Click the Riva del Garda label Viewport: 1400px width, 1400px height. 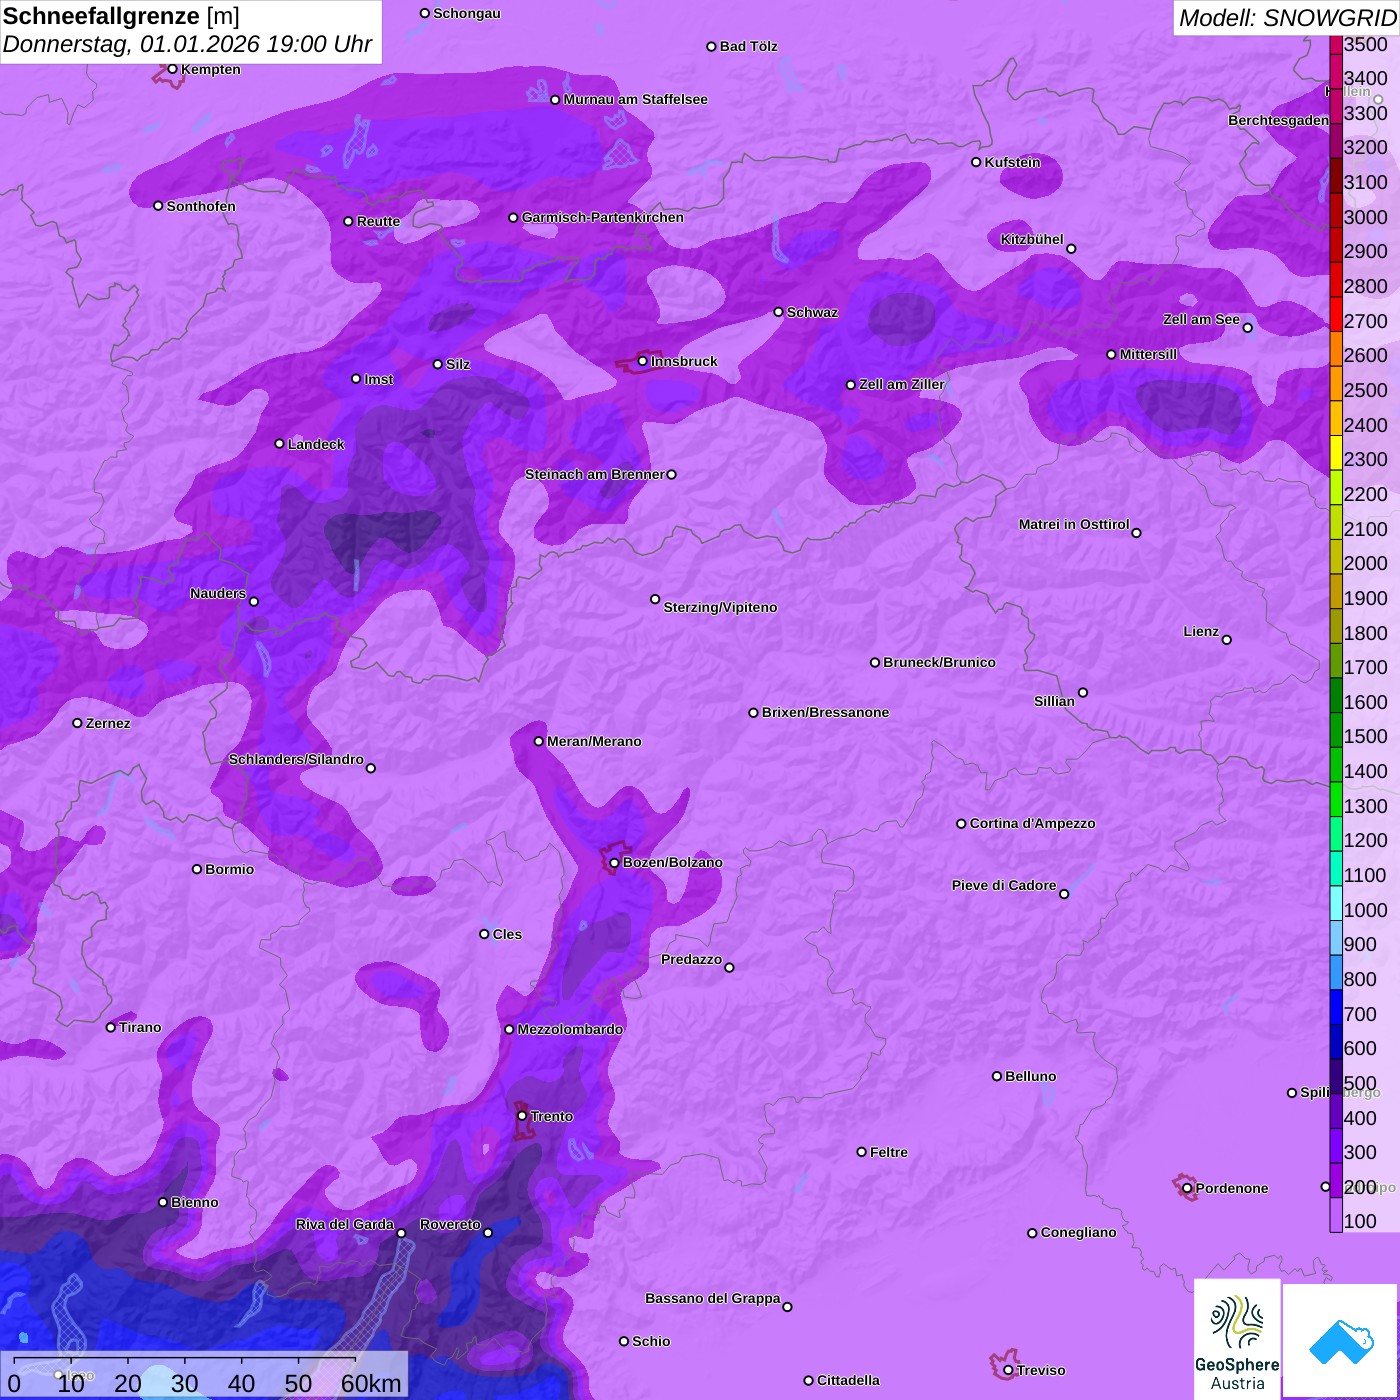tap(345, 1224)
